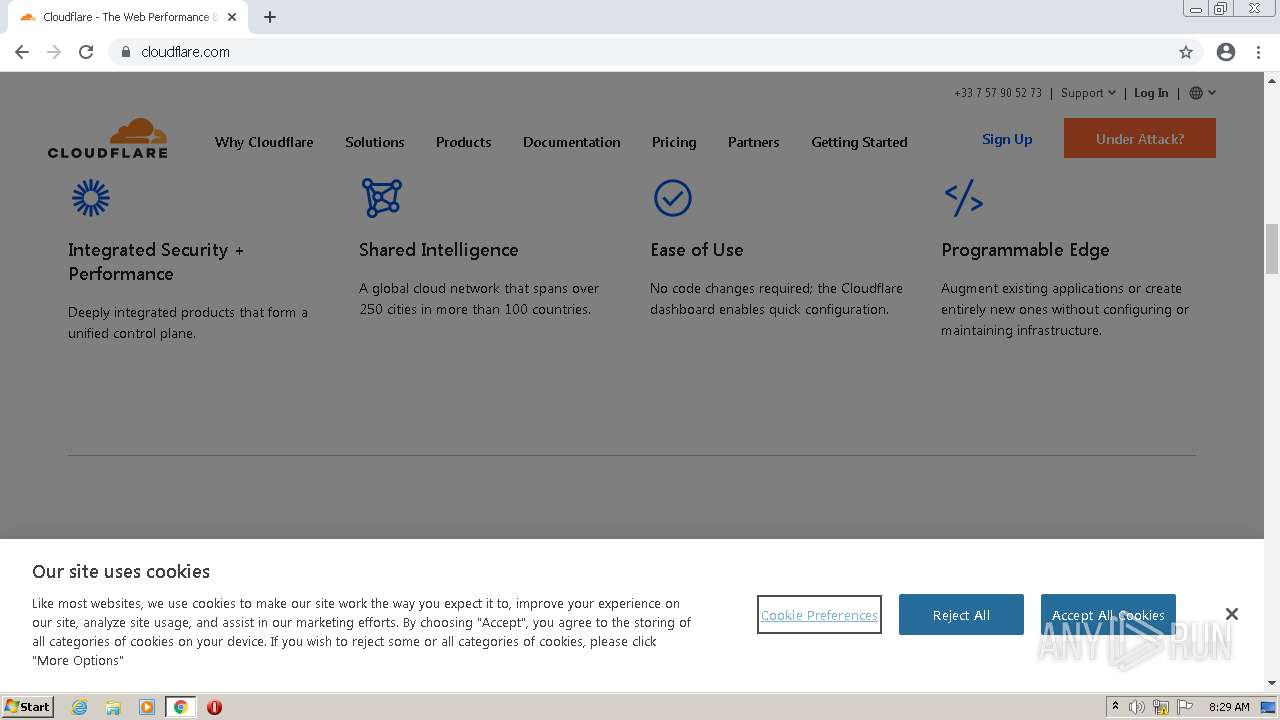The height and width of the screenshot is (720, 1280).
Task: Dismiss the cookie banner with X
Action: tap(1232, 614)
